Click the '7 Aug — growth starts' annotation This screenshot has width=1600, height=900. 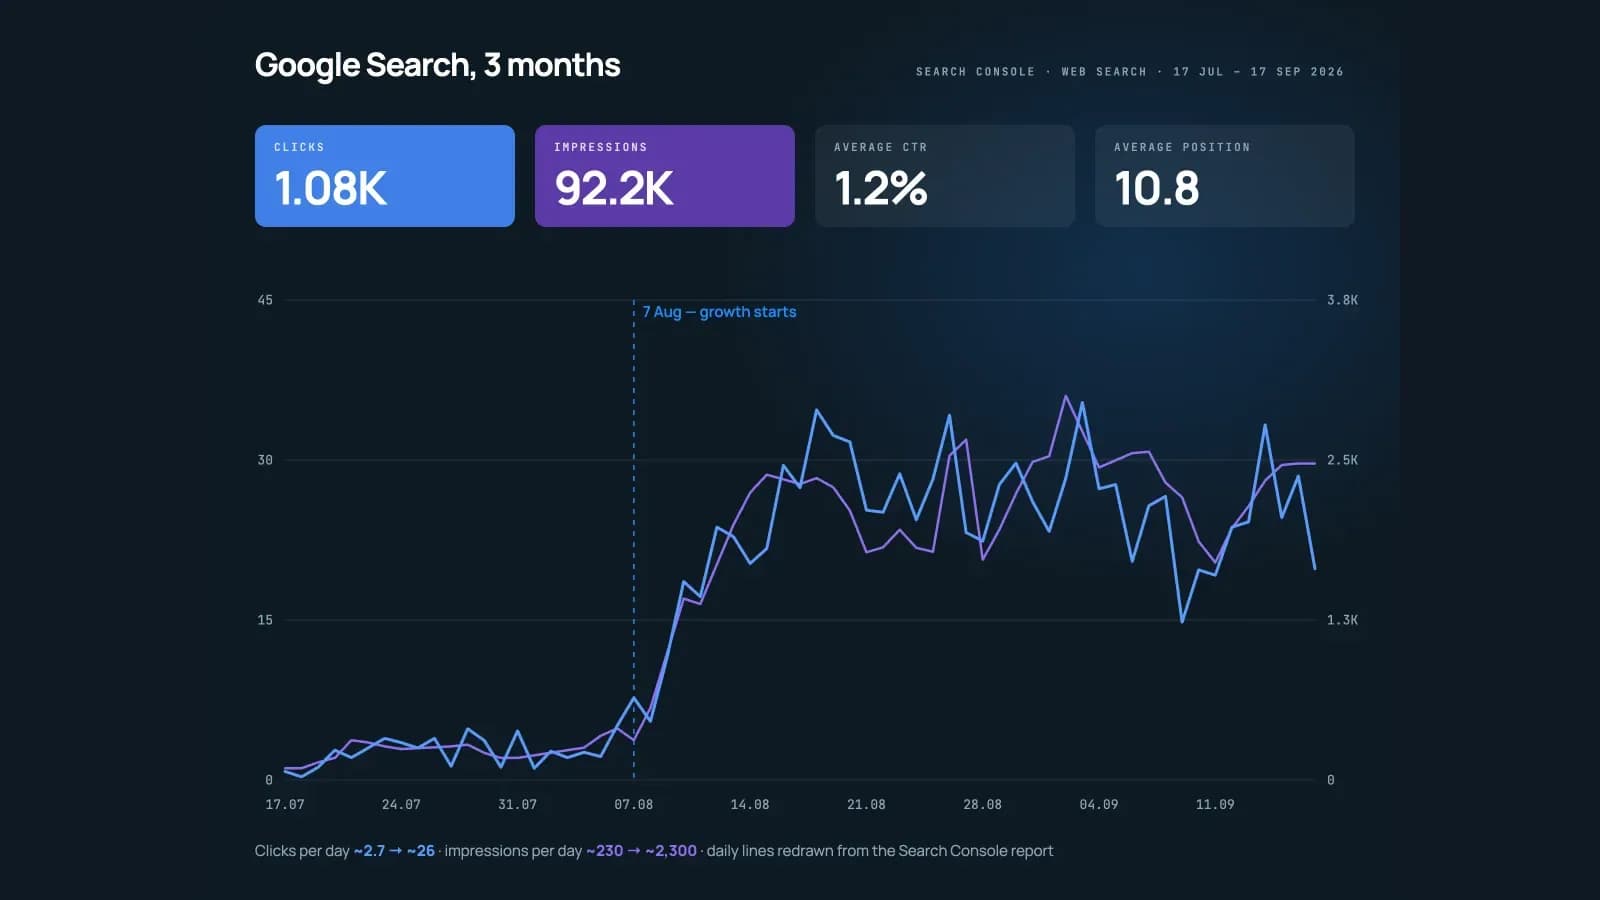[x=720, y=312]
